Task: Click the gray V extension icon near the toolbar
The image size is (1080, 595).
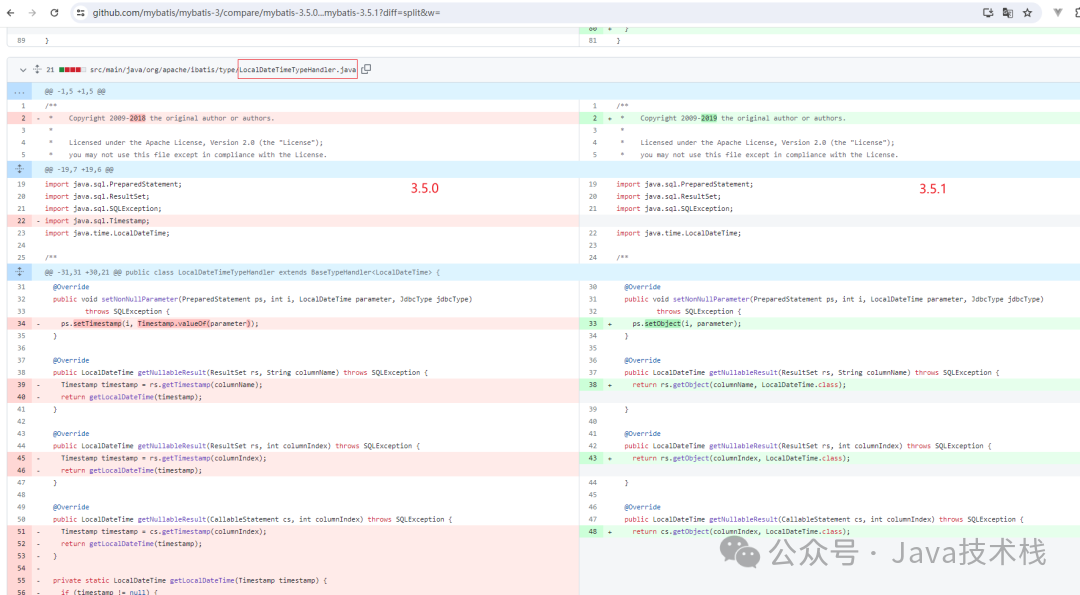Action: click(x=1056, y=13)
